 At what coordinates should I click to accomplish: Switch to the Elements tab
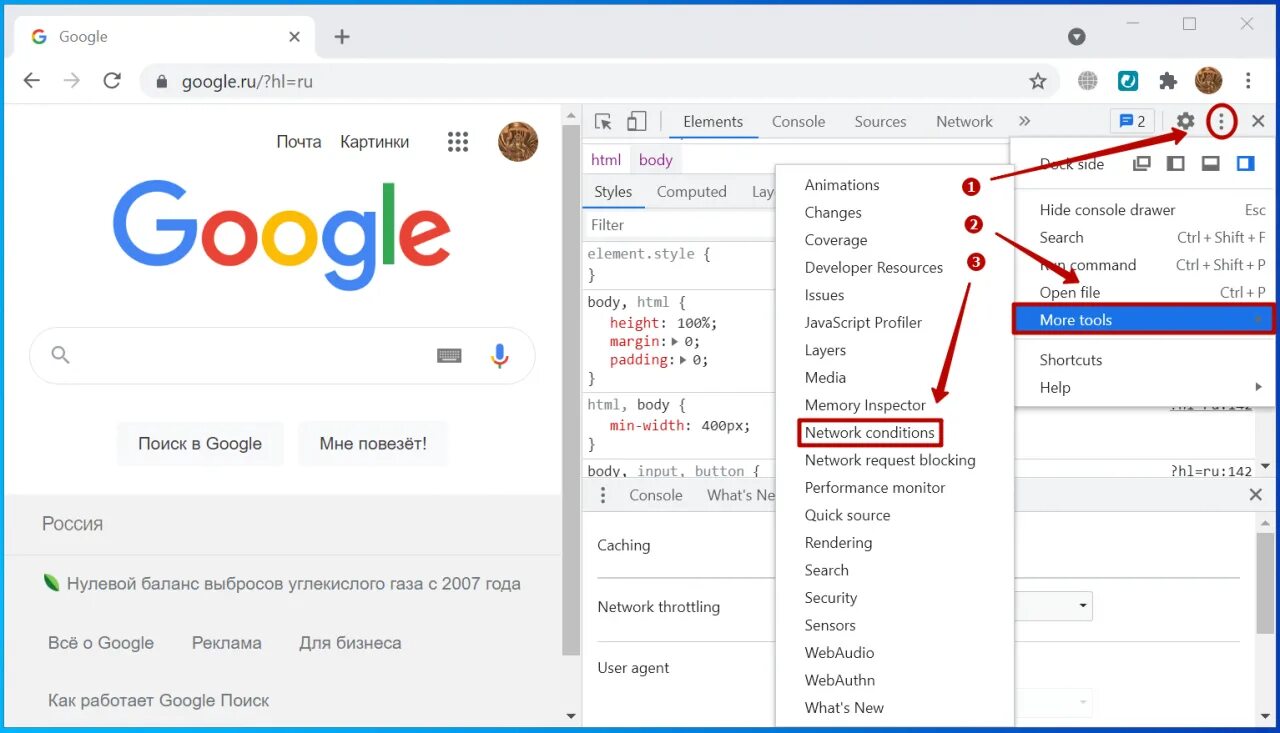(x=713, y=122)
